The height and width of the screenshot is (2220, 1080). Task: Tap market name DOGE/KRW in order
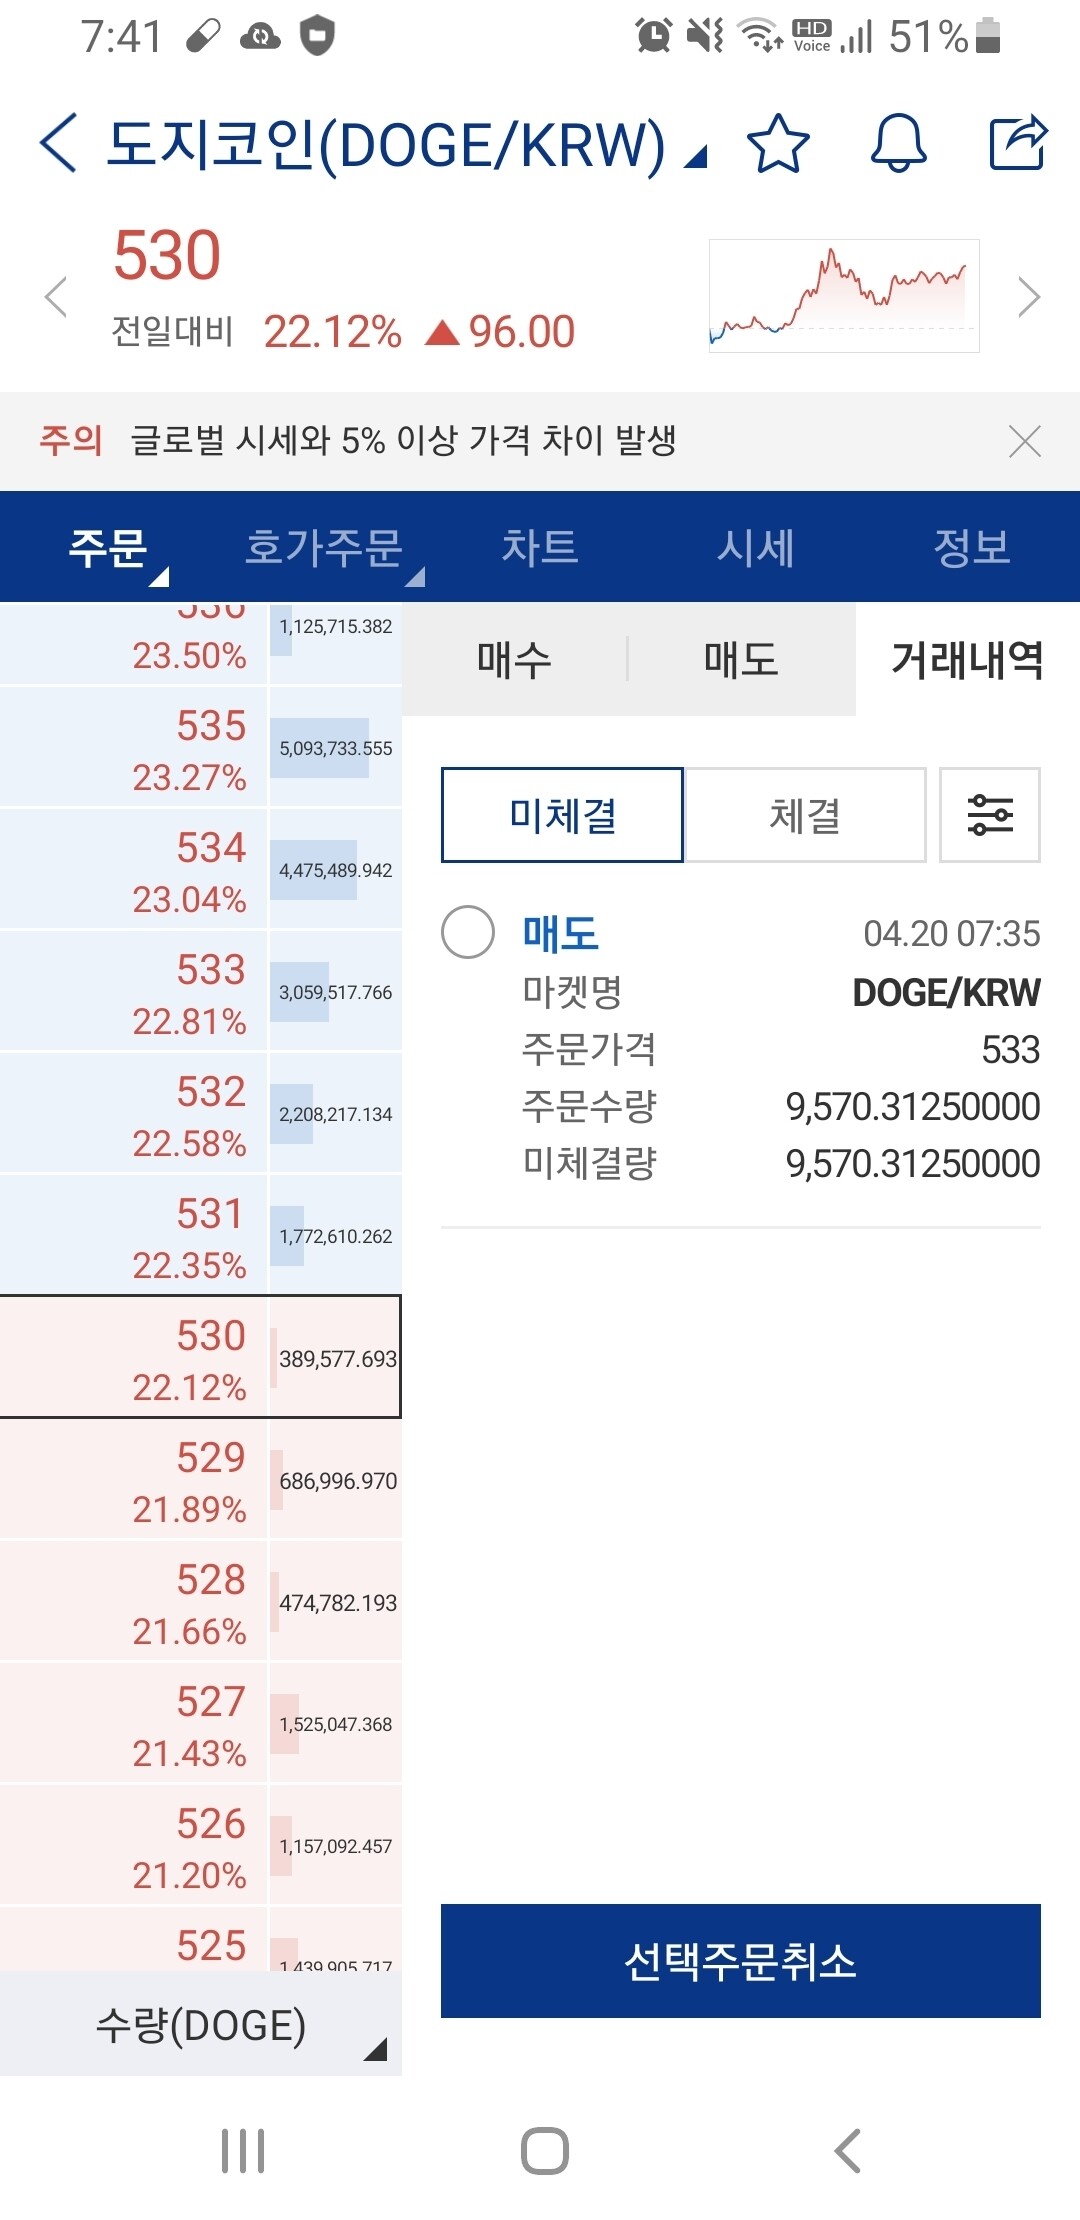point(946,992)
